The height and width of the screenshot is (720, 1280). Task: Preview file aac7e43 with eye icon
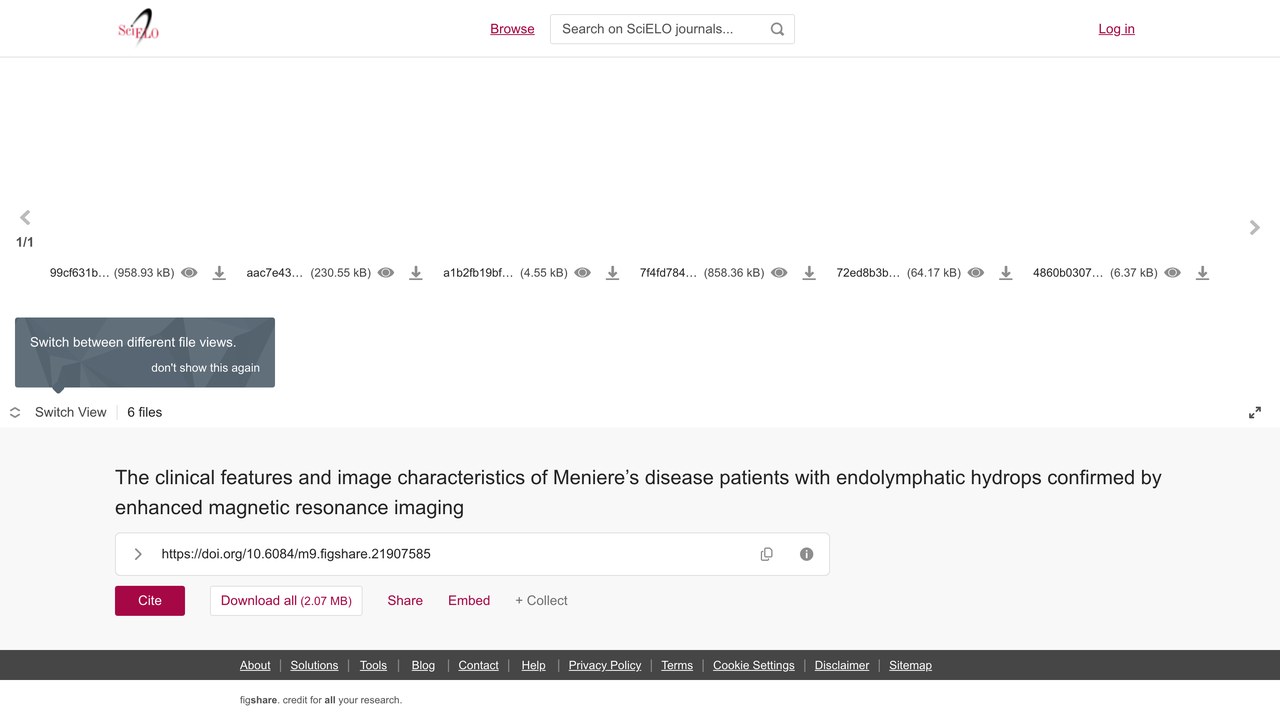click(386, 273)
